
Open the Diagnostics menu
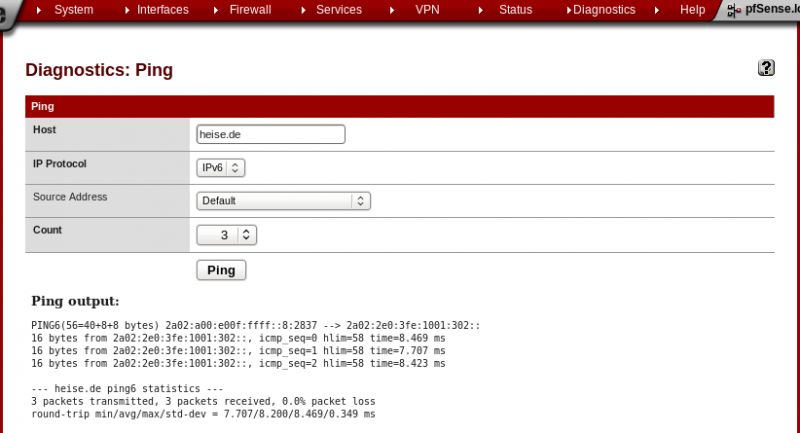pos(604,10)
